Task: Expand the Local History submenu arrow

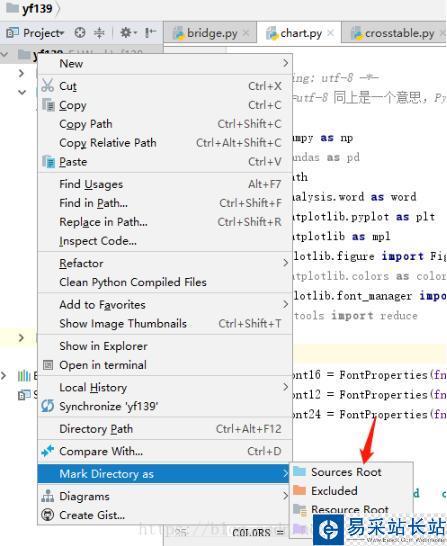Action: (285, 387)
